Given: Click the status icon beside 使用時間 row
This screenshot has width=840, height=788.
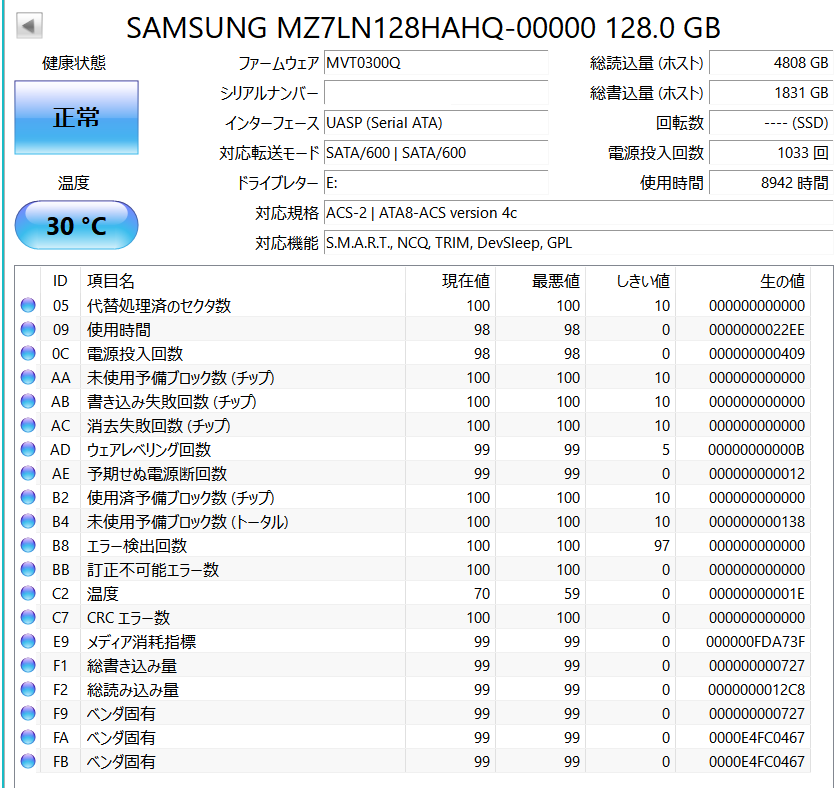Looking at the screenshot, I should tap(28, 330).
